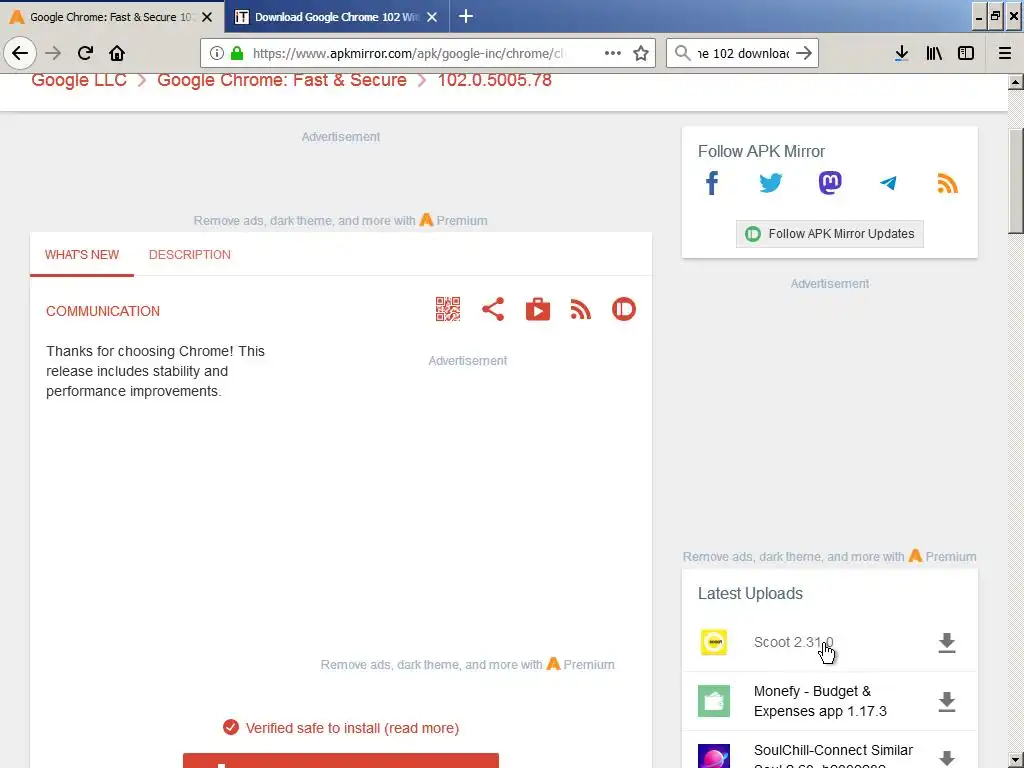Screen dimensions: 1024x768
Task: Go back to the previous page
Action: pyautogui.click(x=20, y=53)
